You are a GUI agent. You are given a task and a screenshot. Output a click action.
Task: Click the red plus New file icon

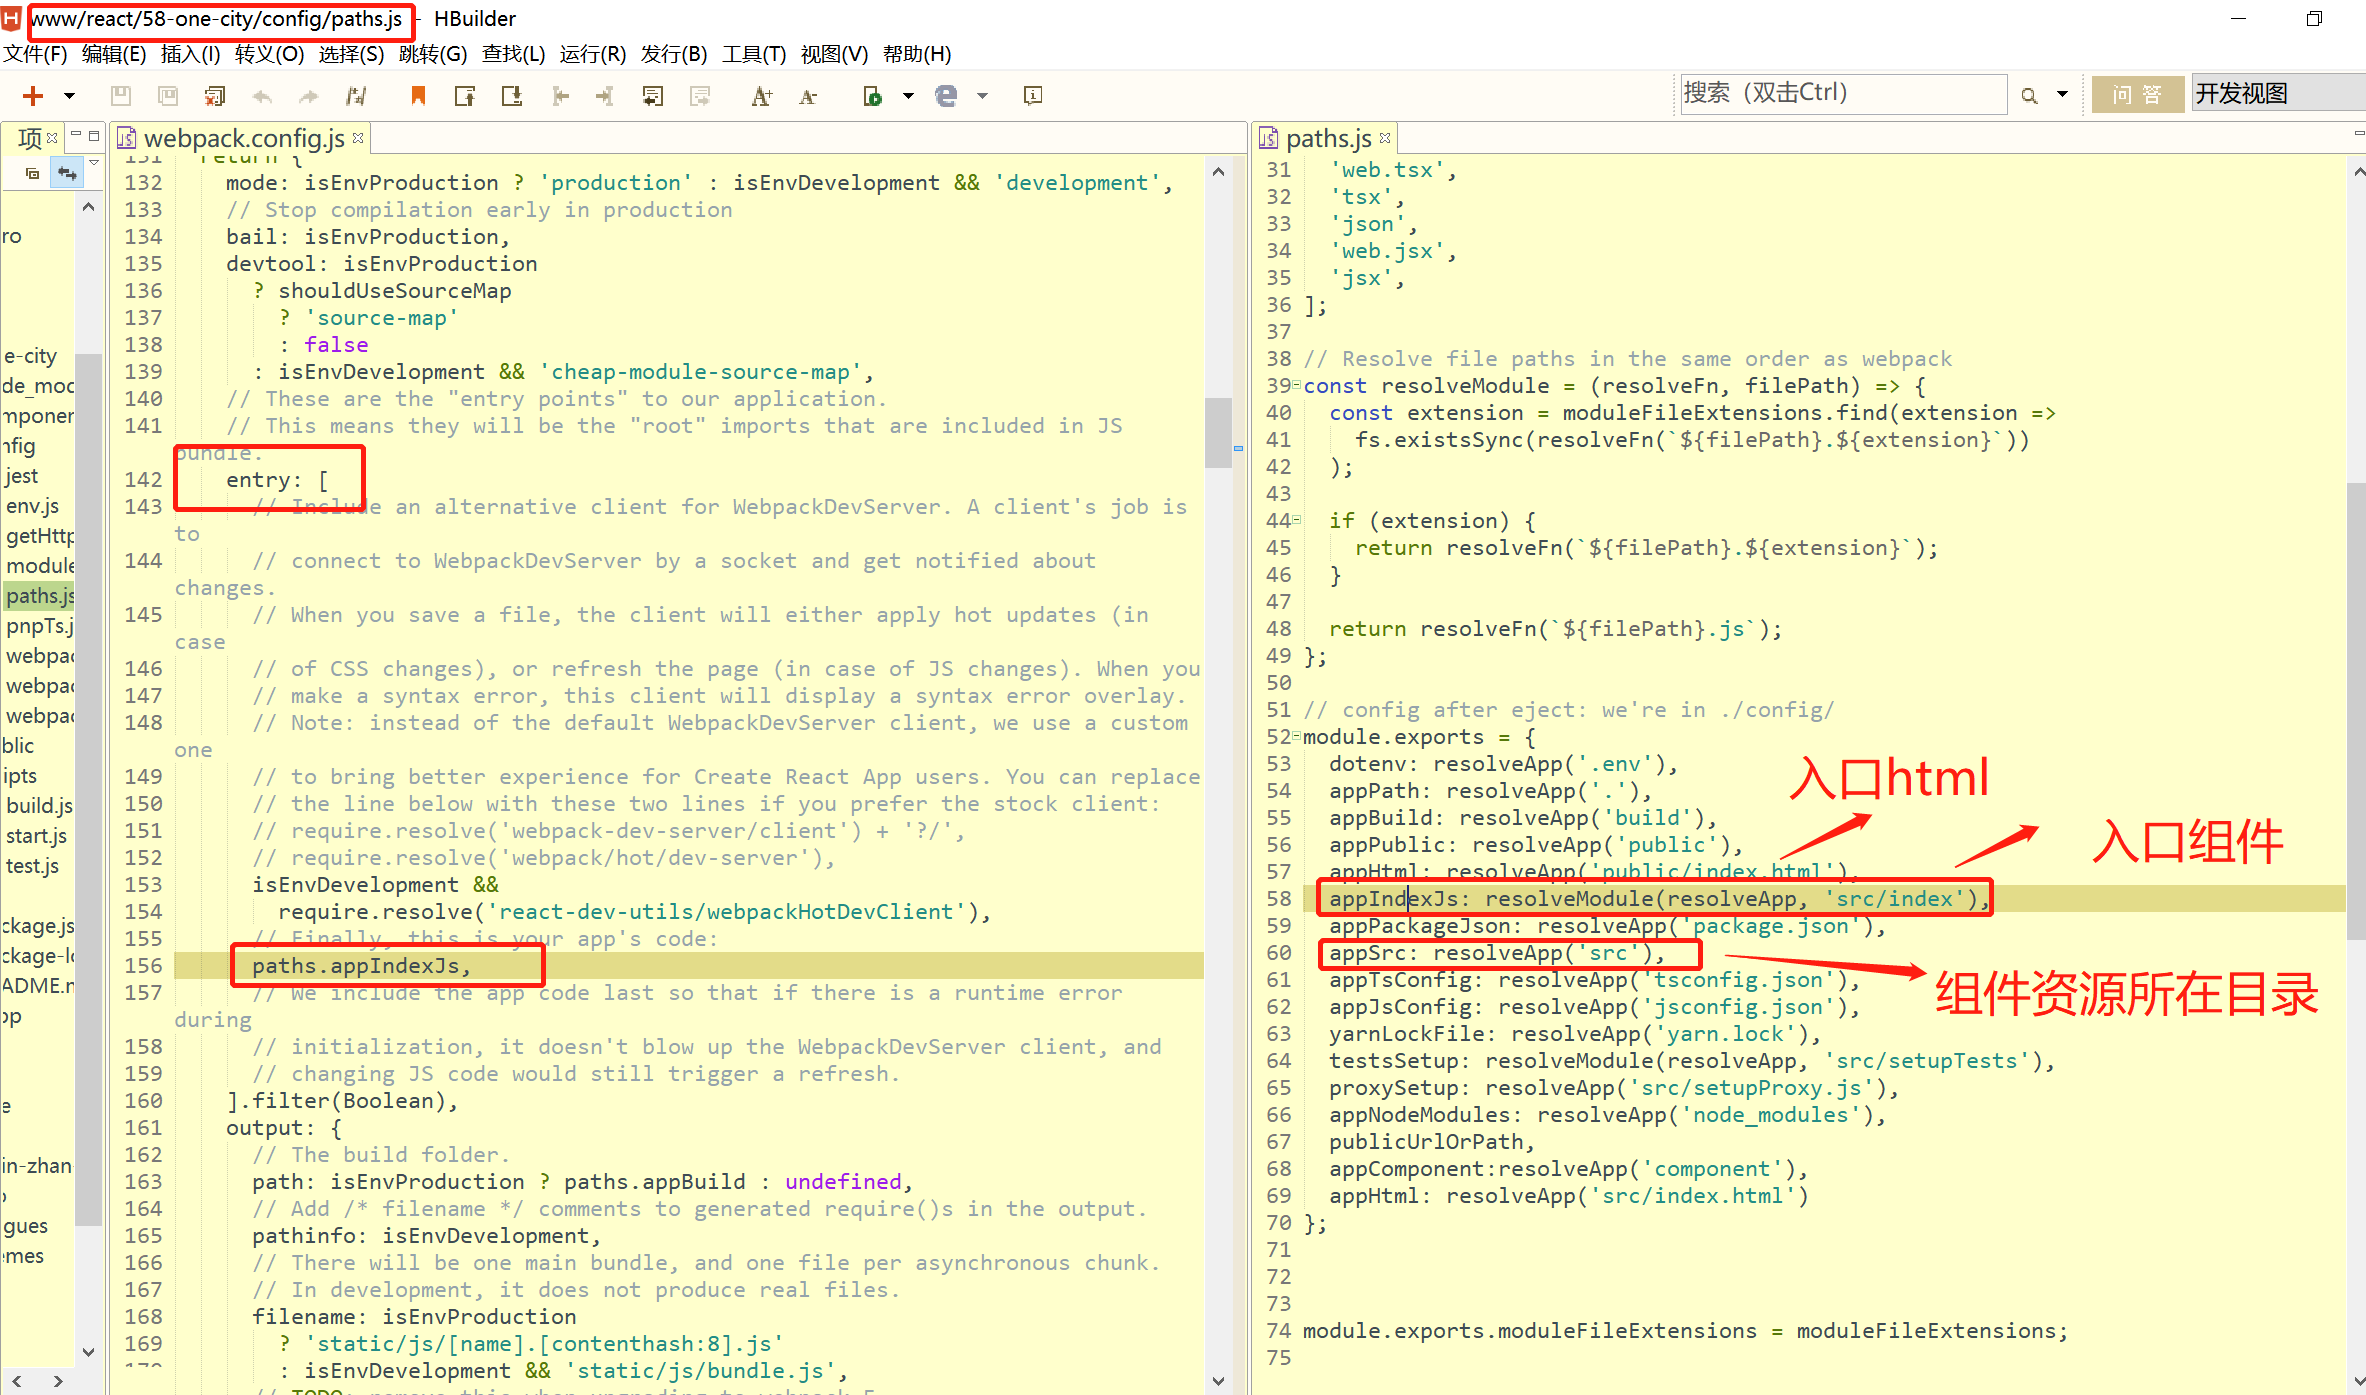[33, 96]
